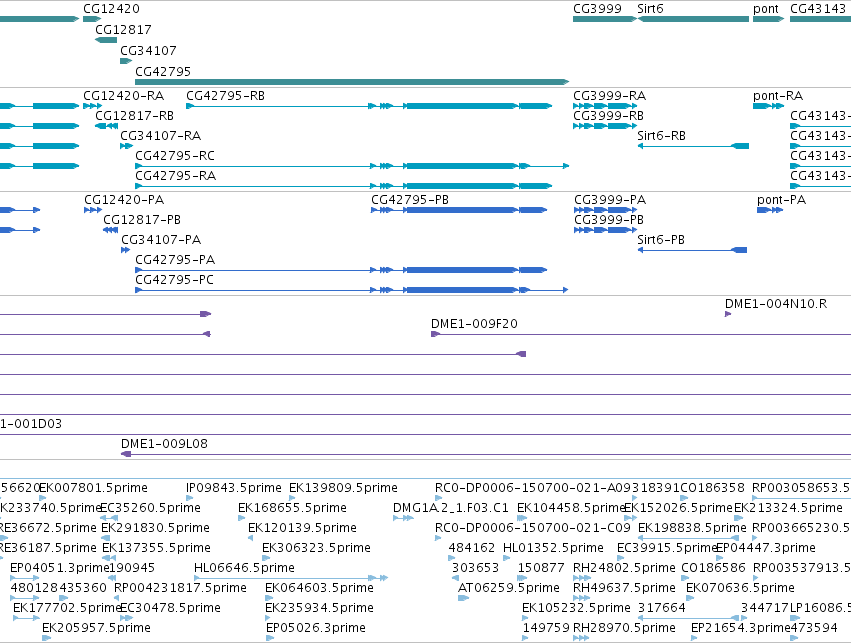The width and height of the screenshot is (851, 643).
Task: Open EST EK205957.5prime
Action: [x=96, y=628]
